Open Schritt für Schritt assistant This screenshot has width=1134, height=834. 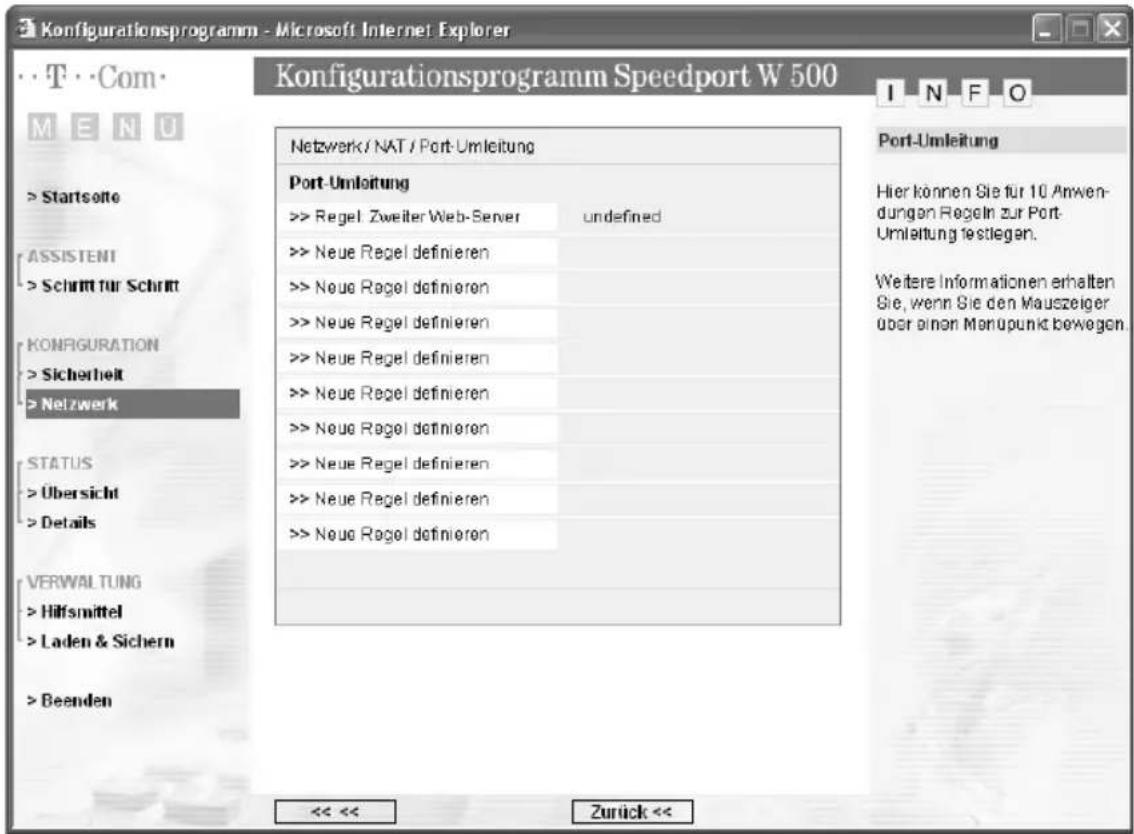[103, 285]
